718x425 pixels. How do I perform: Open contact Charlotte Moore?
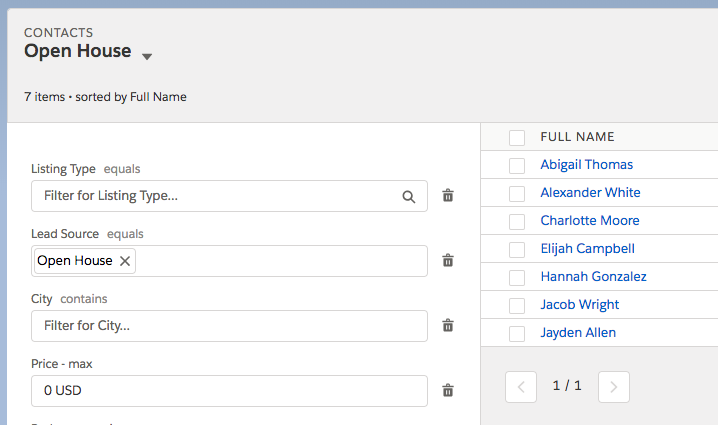pos(590,221)
